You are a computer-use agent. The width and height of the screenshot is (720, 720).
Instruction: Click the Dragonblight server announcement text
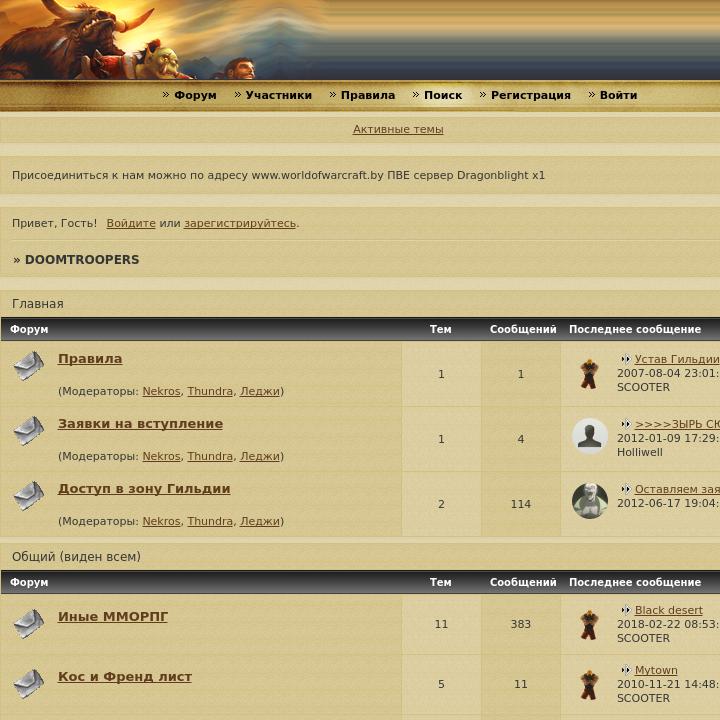pos(278,175)
